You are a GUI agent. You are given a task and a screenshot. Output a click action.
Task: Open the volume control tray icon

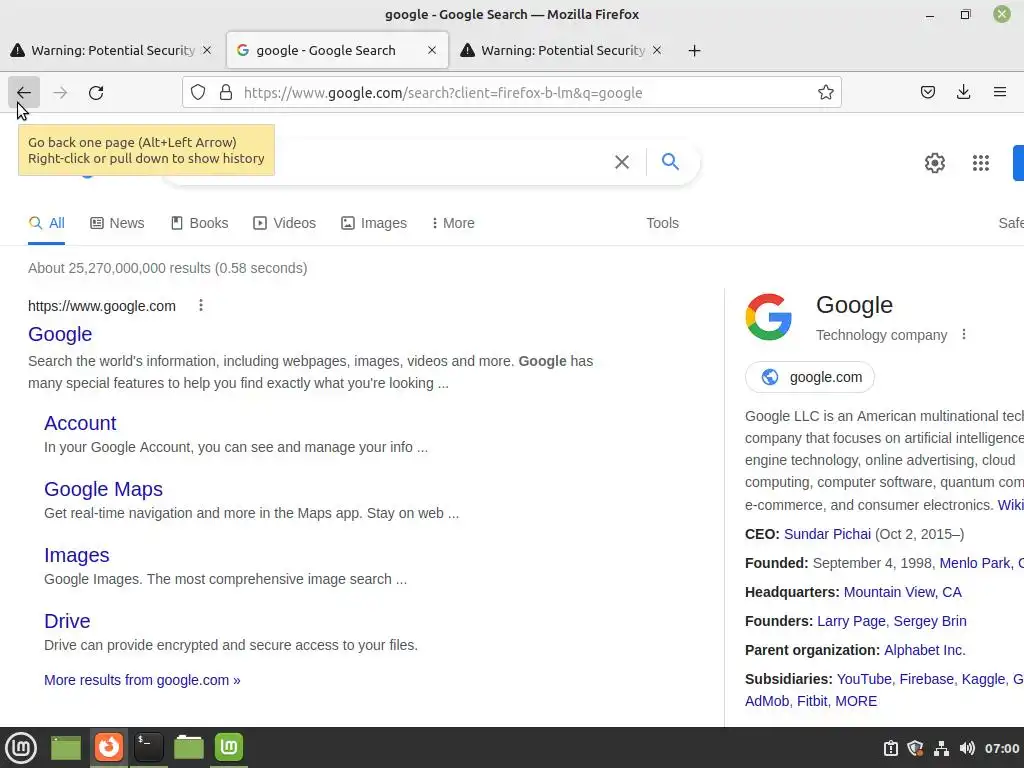(967, 748)
